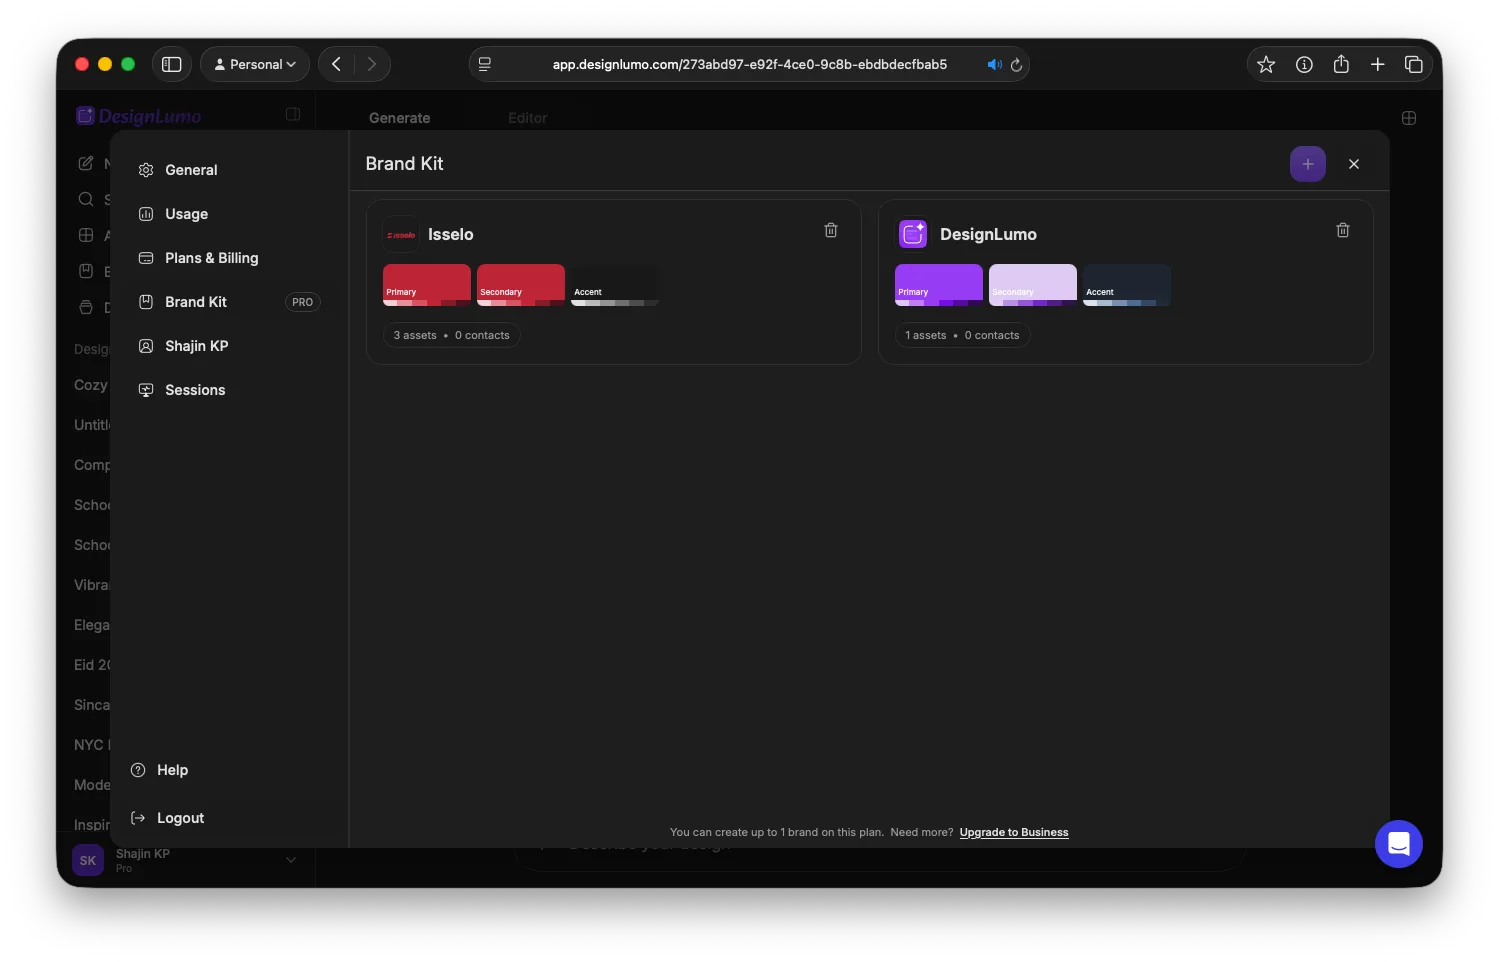The image size is (1499, 962).
Task: Go forward in browser history
Action: pos(372,64)
